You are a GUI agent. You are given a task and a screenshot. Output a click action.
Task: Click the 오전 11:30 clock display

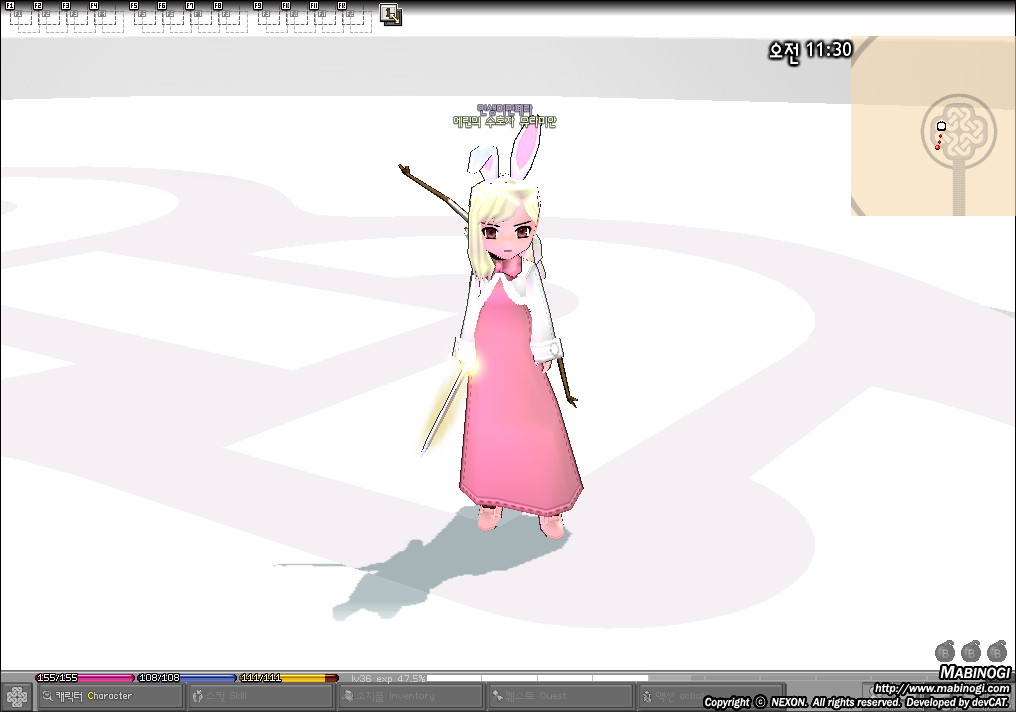(x=810, y=51)
